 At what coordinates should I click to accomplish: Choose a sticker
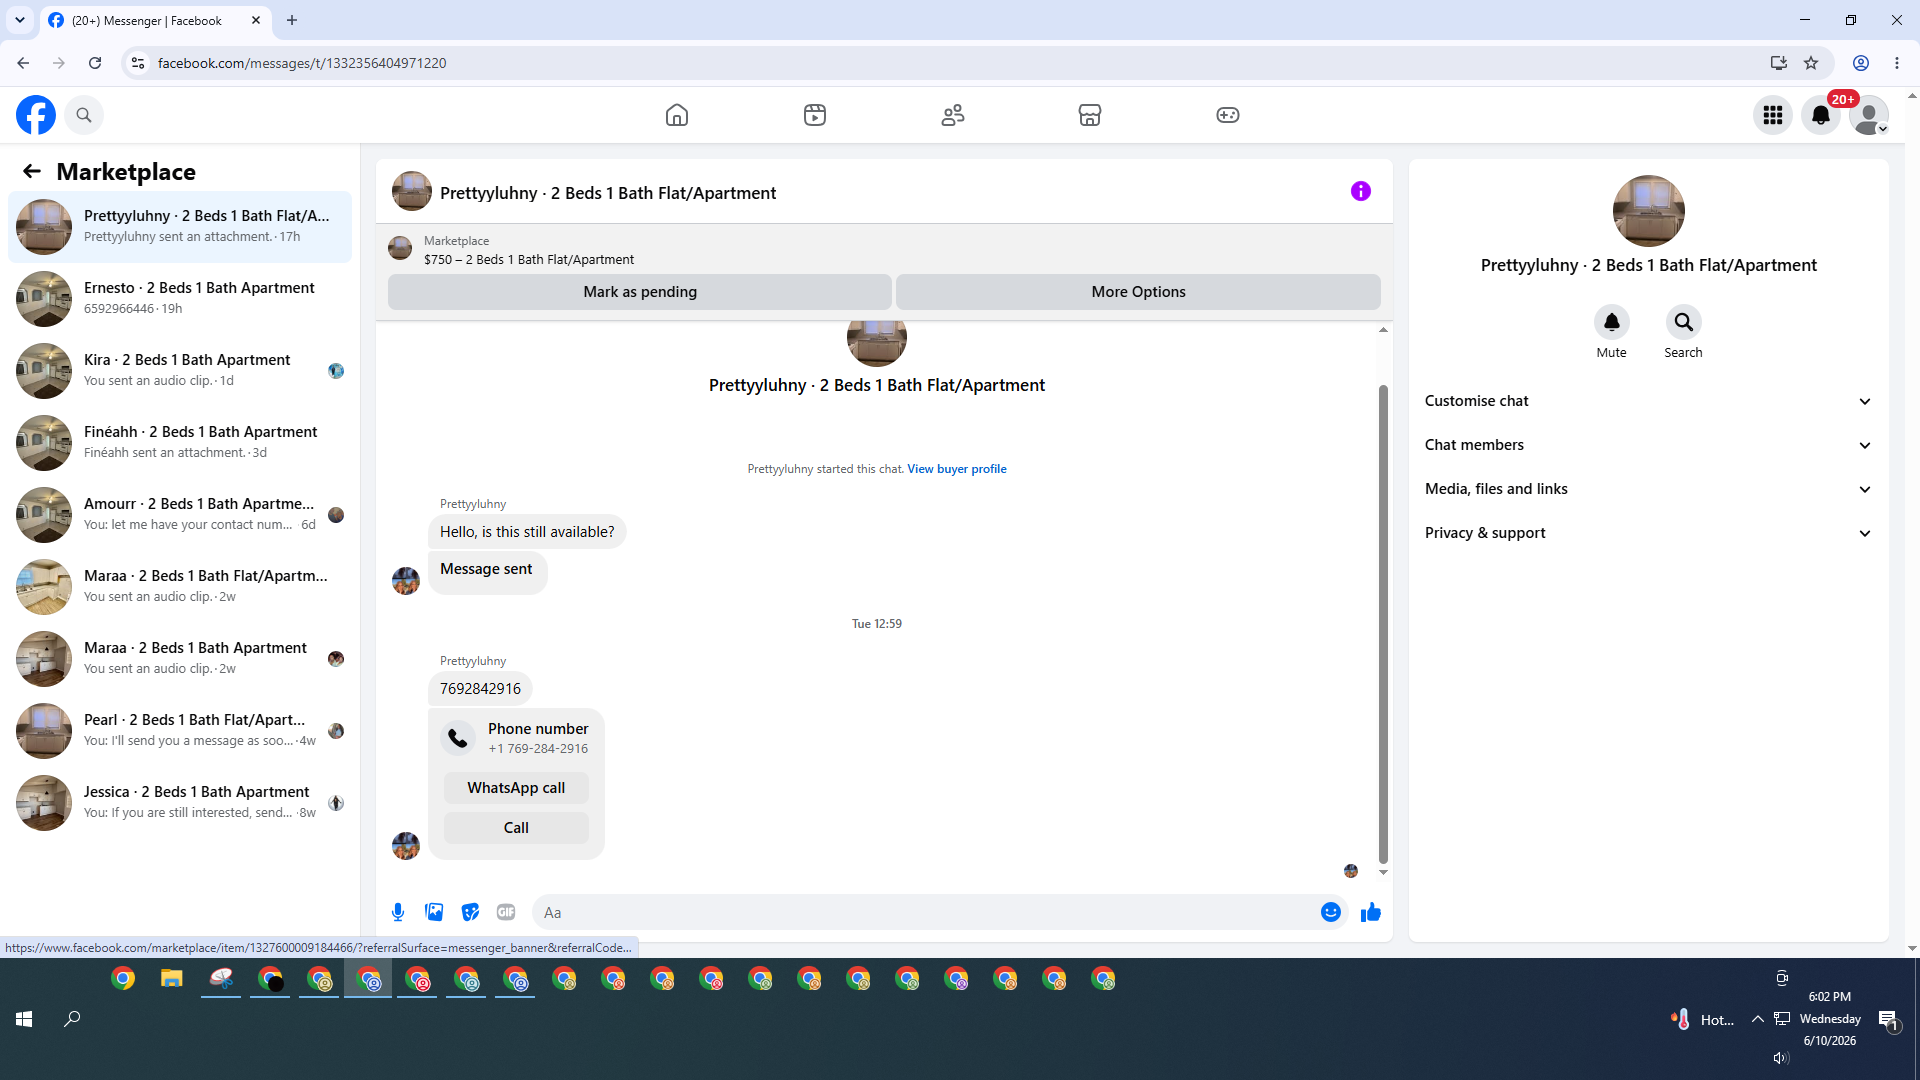pos(470,912)
